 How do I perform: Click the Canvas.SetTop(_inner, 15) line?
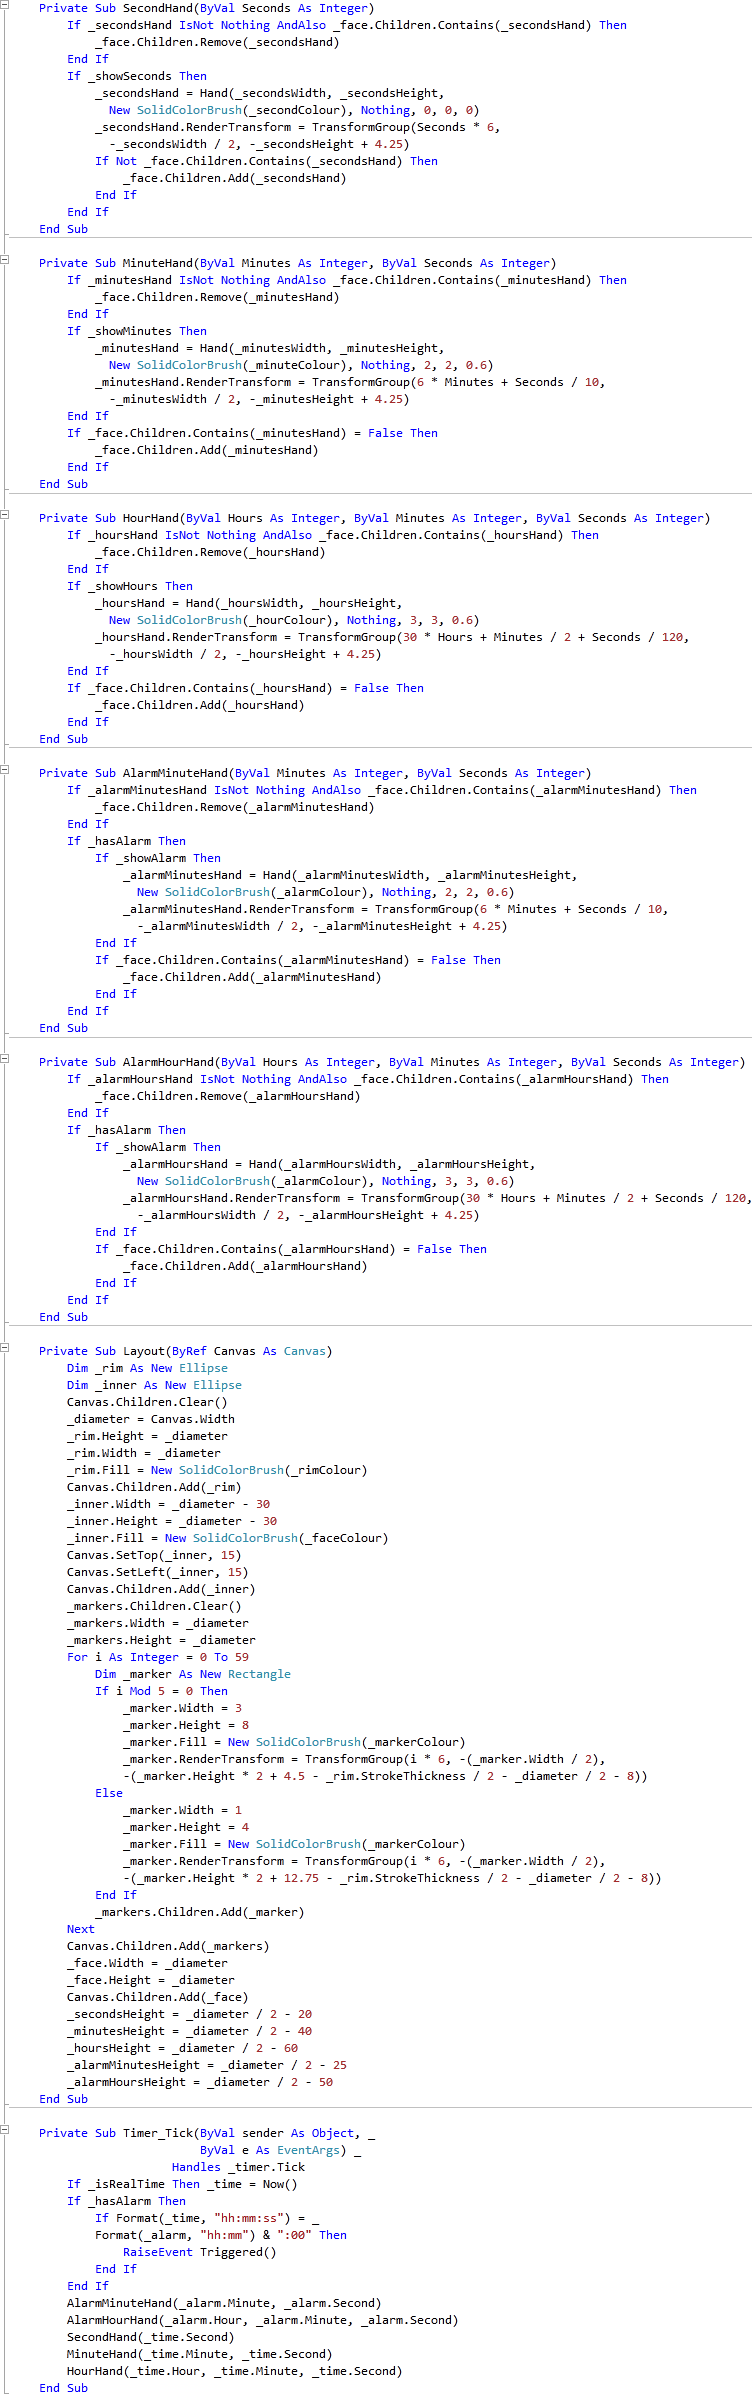tap(154, 1555)
